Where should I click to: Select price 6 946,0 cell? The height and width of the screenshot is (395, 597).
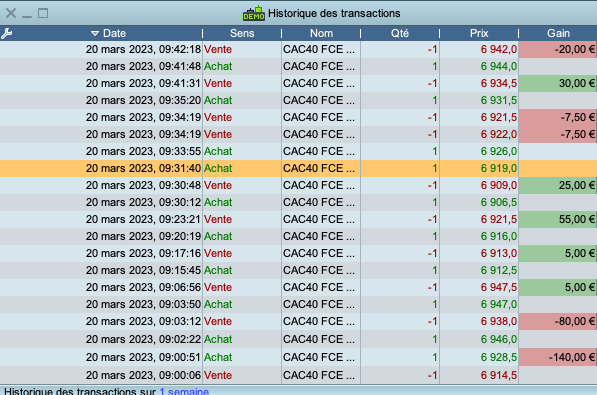tap(479, 339)
